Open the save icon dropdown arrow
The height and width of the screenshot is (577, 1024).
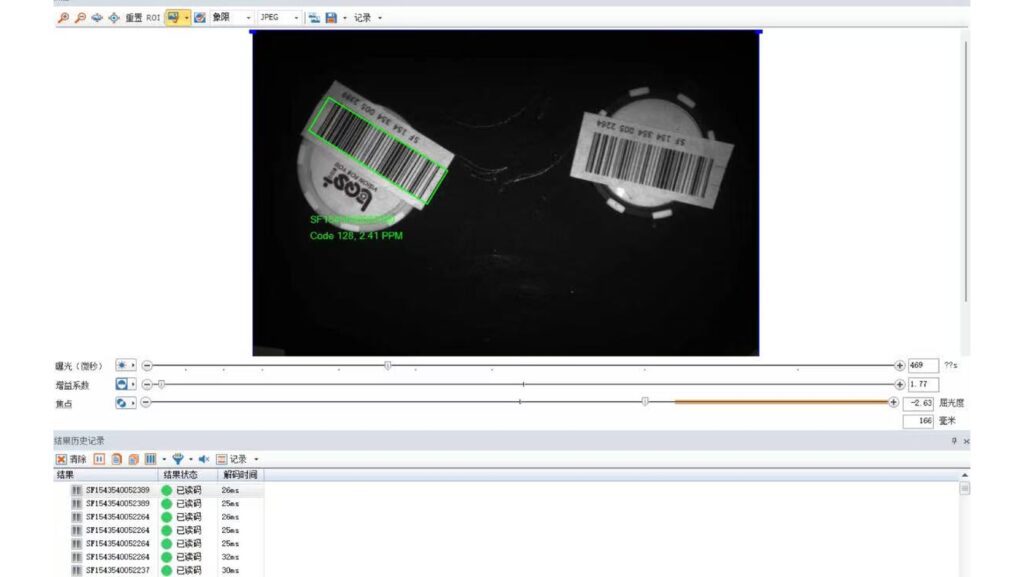point(345,18)
